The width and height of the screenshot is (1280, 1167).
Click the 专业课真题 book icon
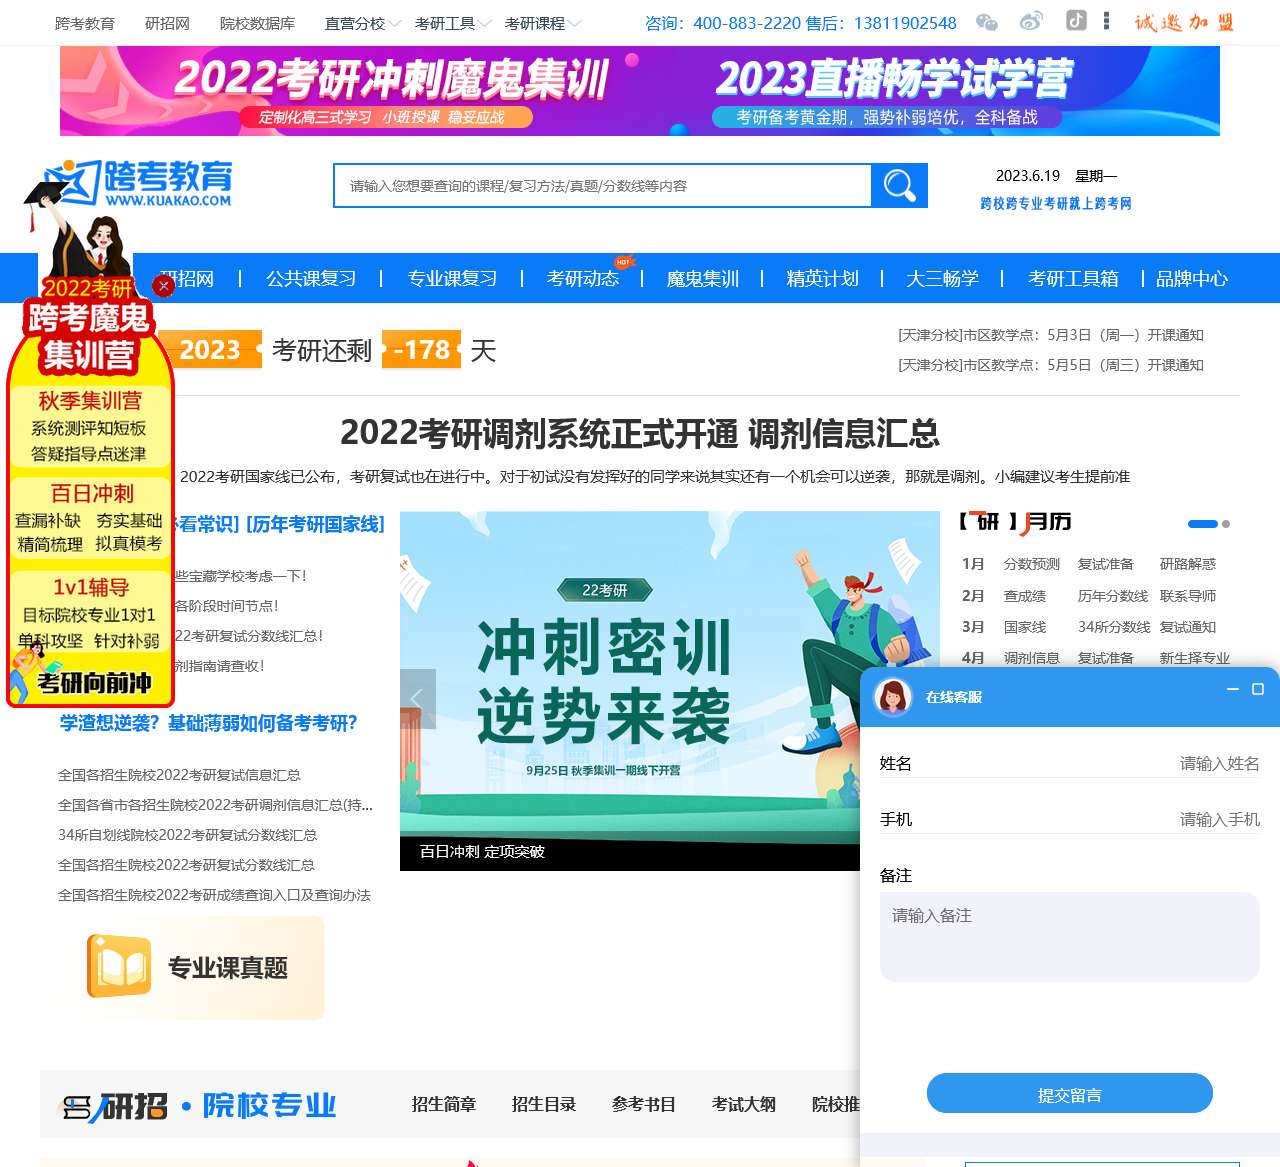pos(119,967)
